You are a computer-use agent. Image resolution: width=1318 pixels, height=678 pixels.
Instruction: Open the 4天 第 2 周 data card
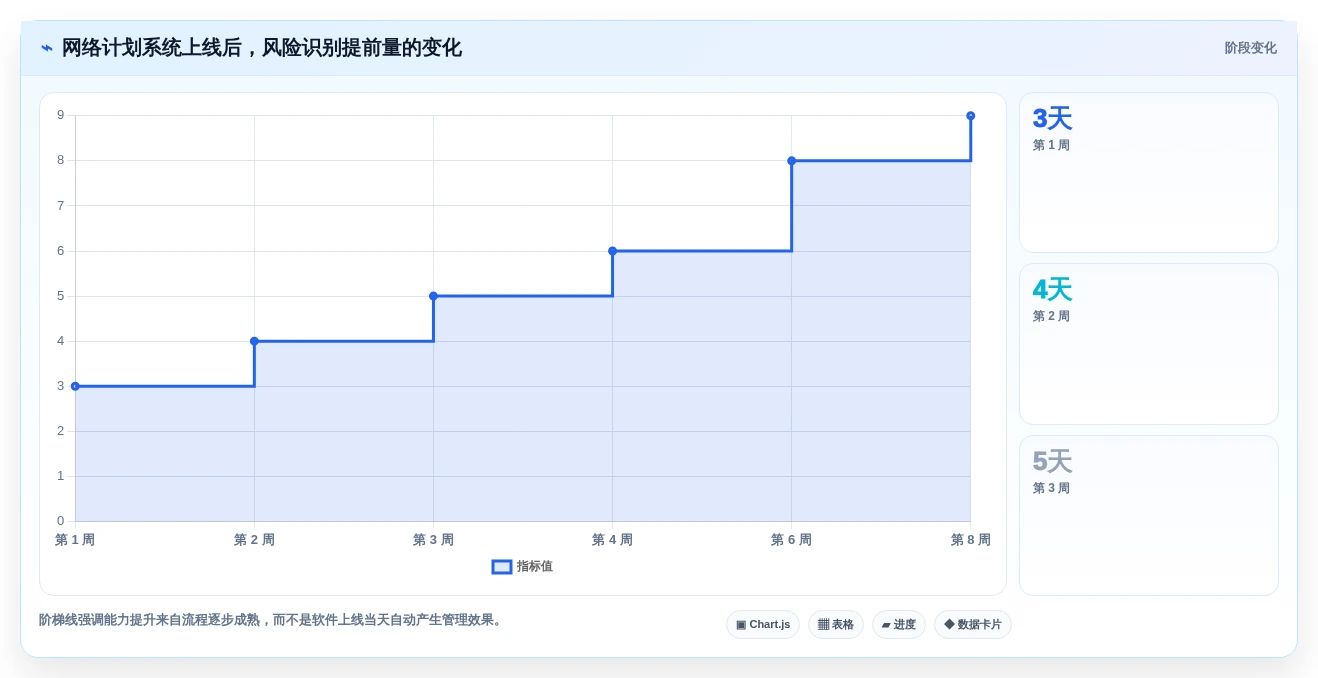(x=1149, y=344)
